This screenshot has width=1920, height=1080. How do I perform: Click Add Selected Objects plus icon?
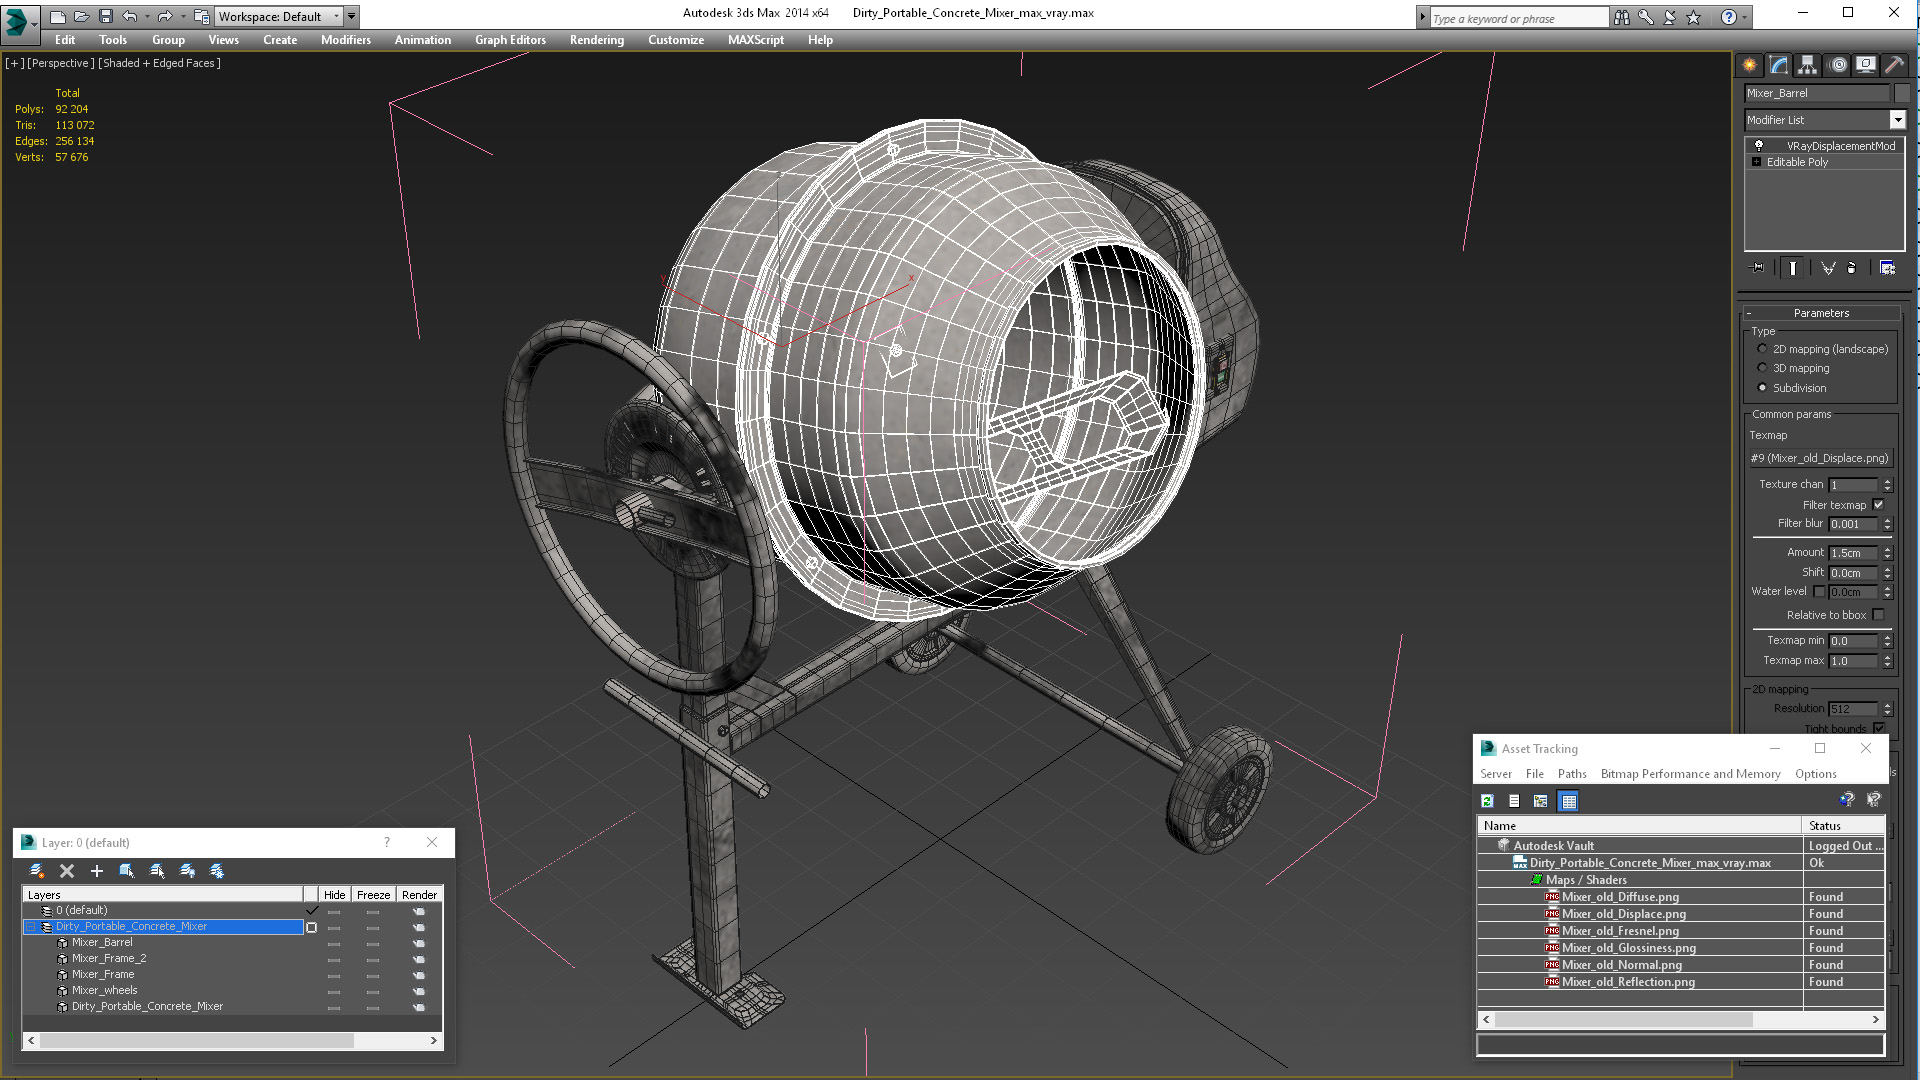tap(97, 871)
